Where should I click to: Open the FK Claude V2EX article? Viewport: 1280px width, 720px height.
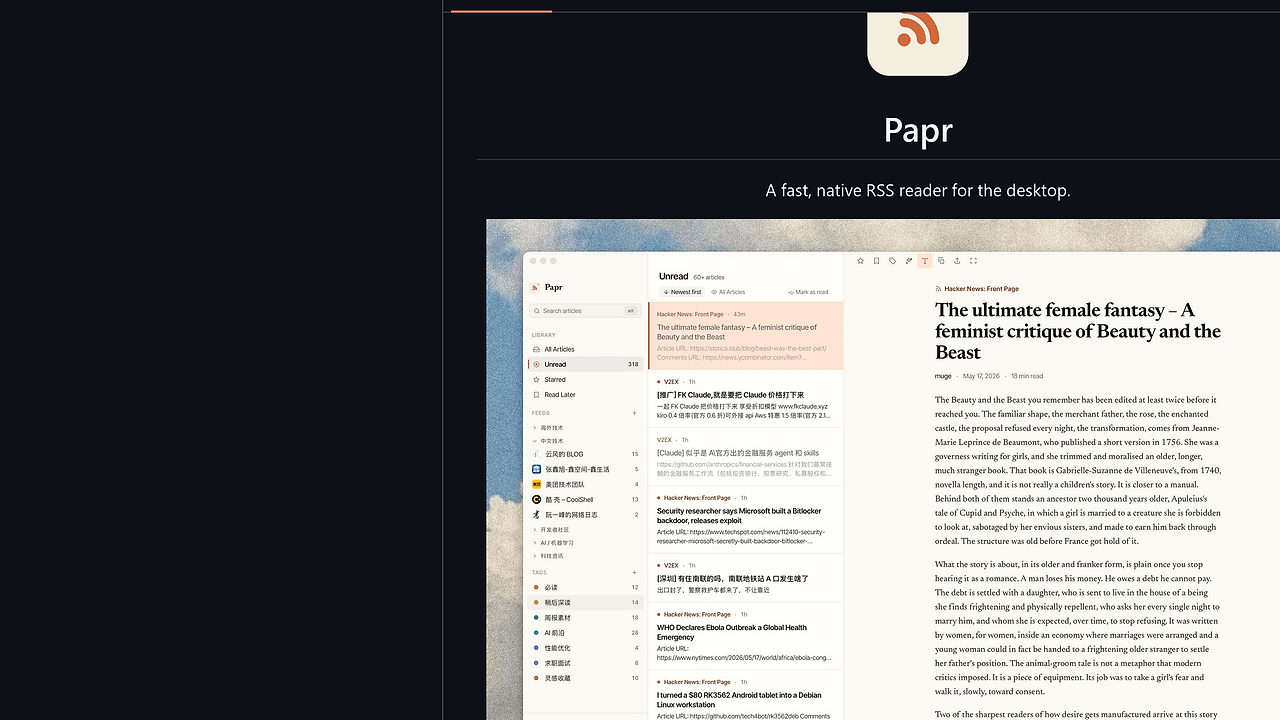746,399
